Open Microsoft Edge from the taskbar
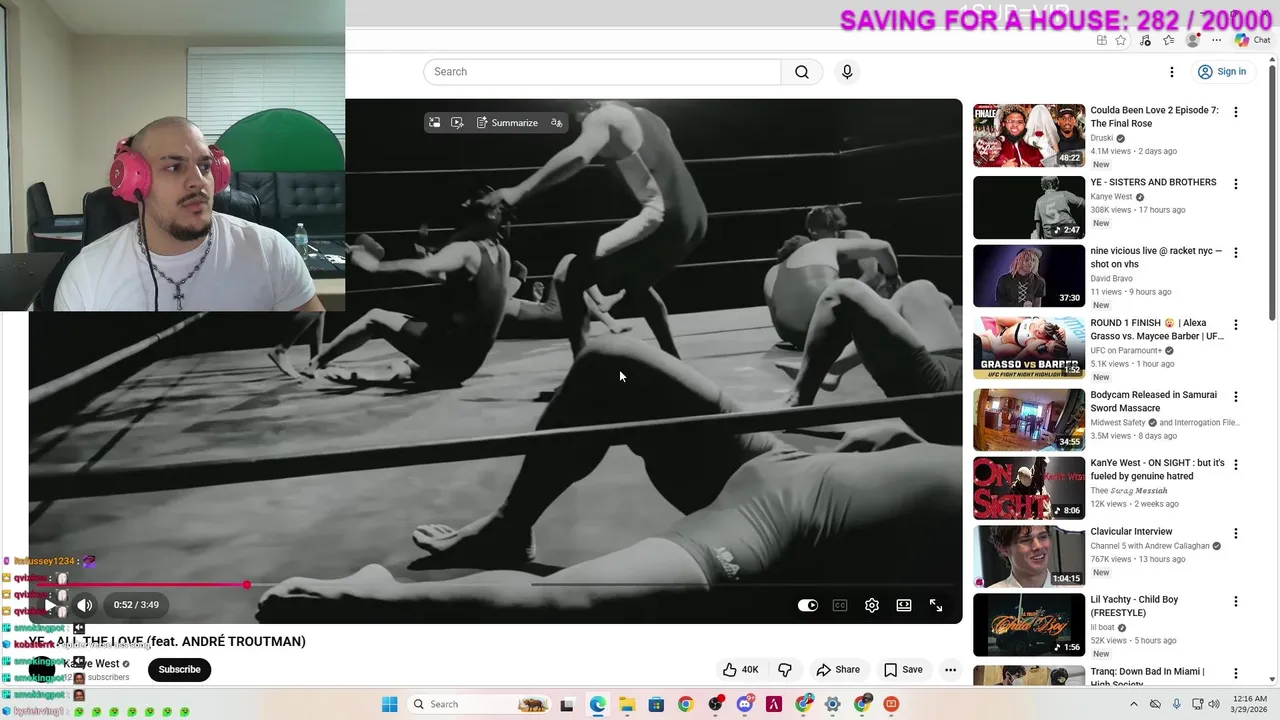The height and width of the screenshot is (720, 1280). (597, 704)
